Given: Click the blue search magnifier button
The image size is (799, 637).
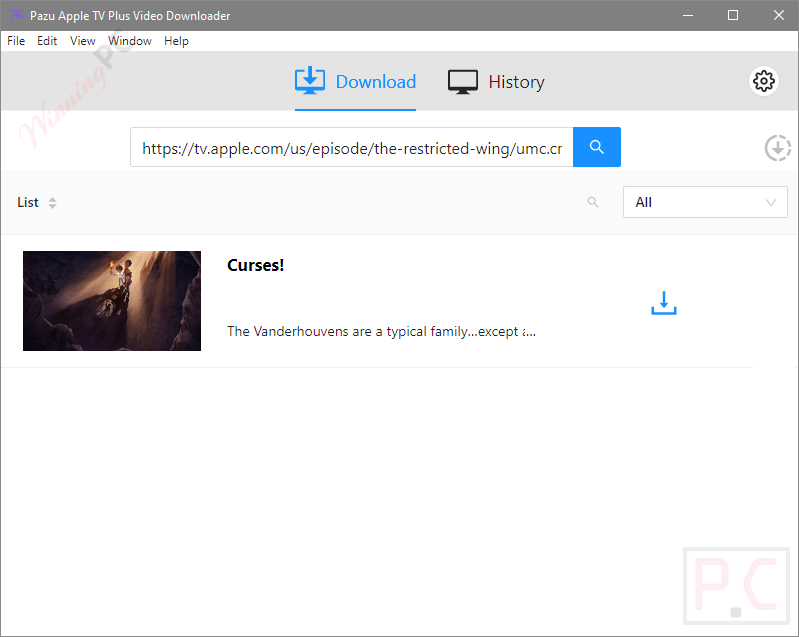Looking at the screenshot, I should click(597, 147).
